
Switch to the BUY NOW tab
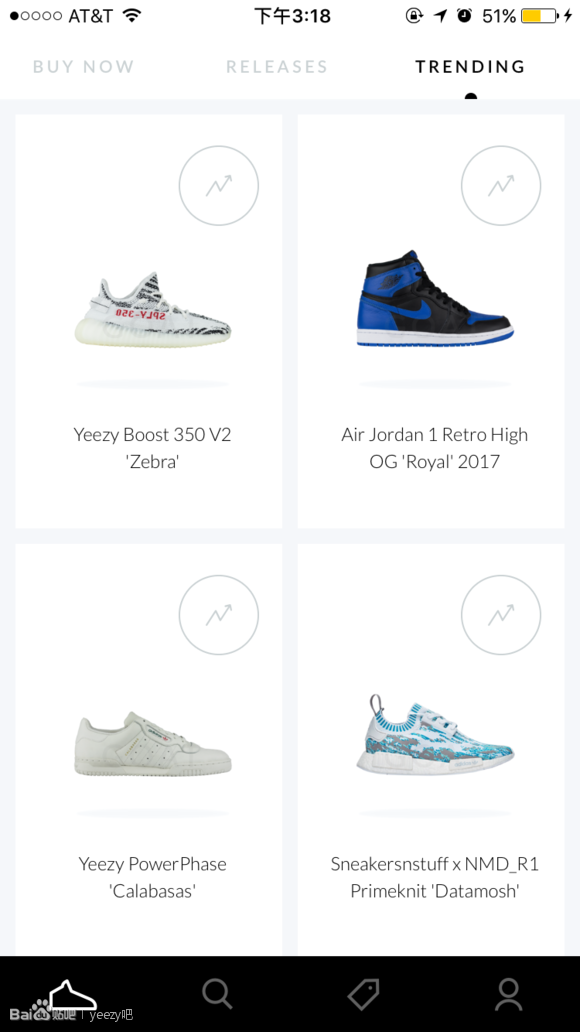click(84, 66)
